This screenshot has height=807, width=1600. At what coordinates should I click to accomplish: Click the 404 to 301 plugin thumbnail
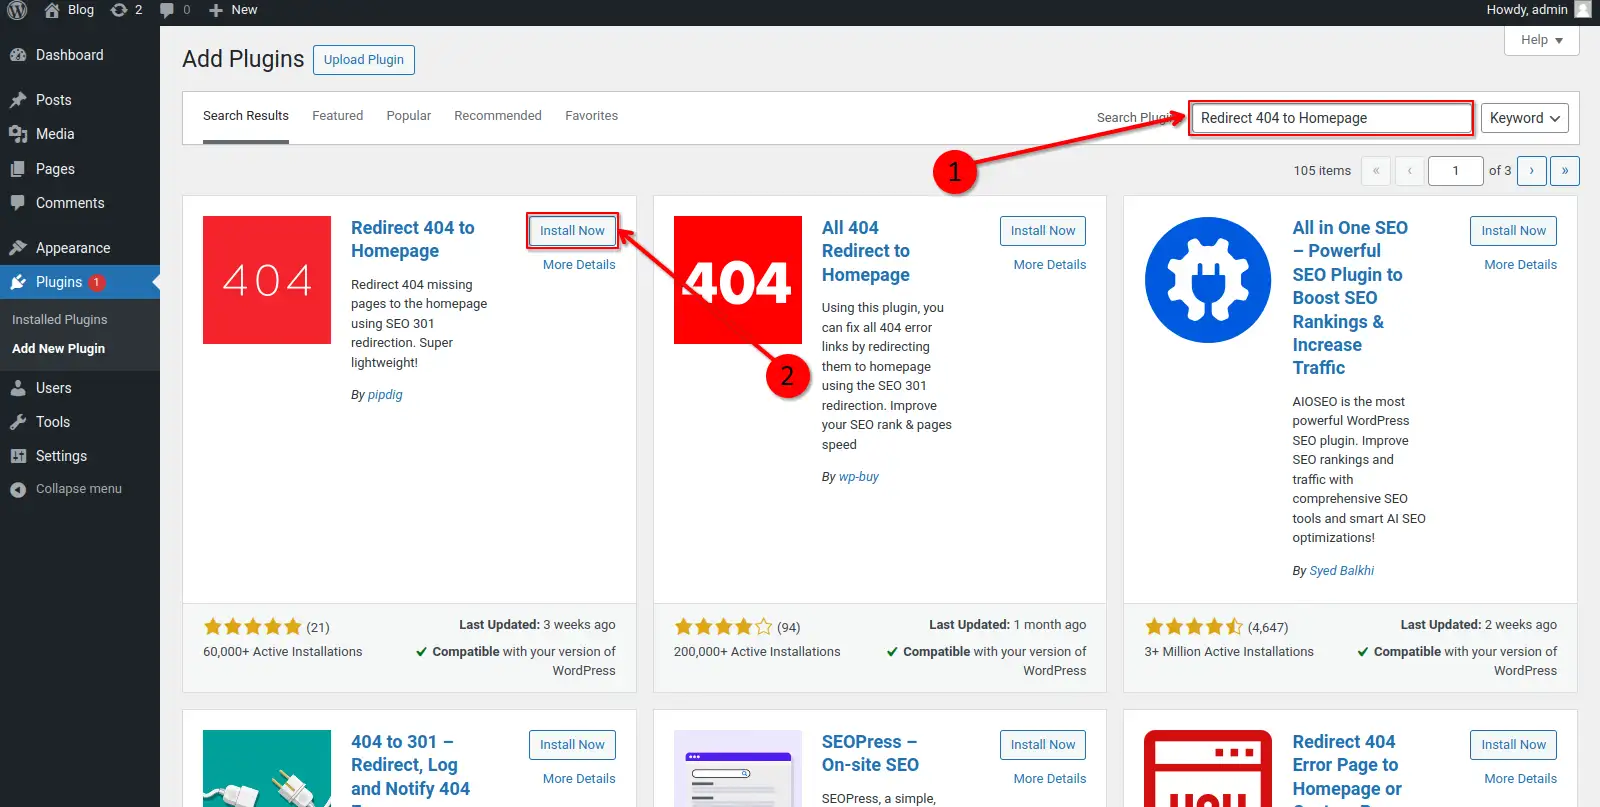[x=267, y=768]
